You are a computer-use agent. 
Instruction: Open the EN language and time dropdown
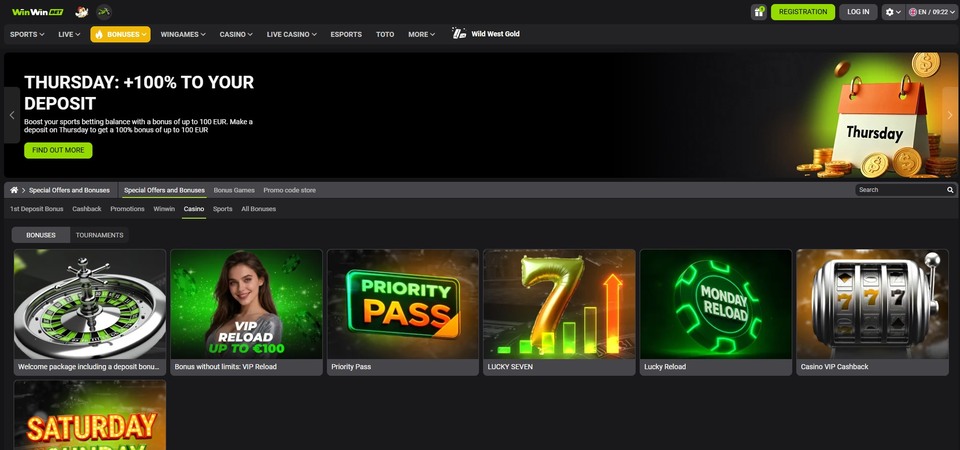pos(931,12)
